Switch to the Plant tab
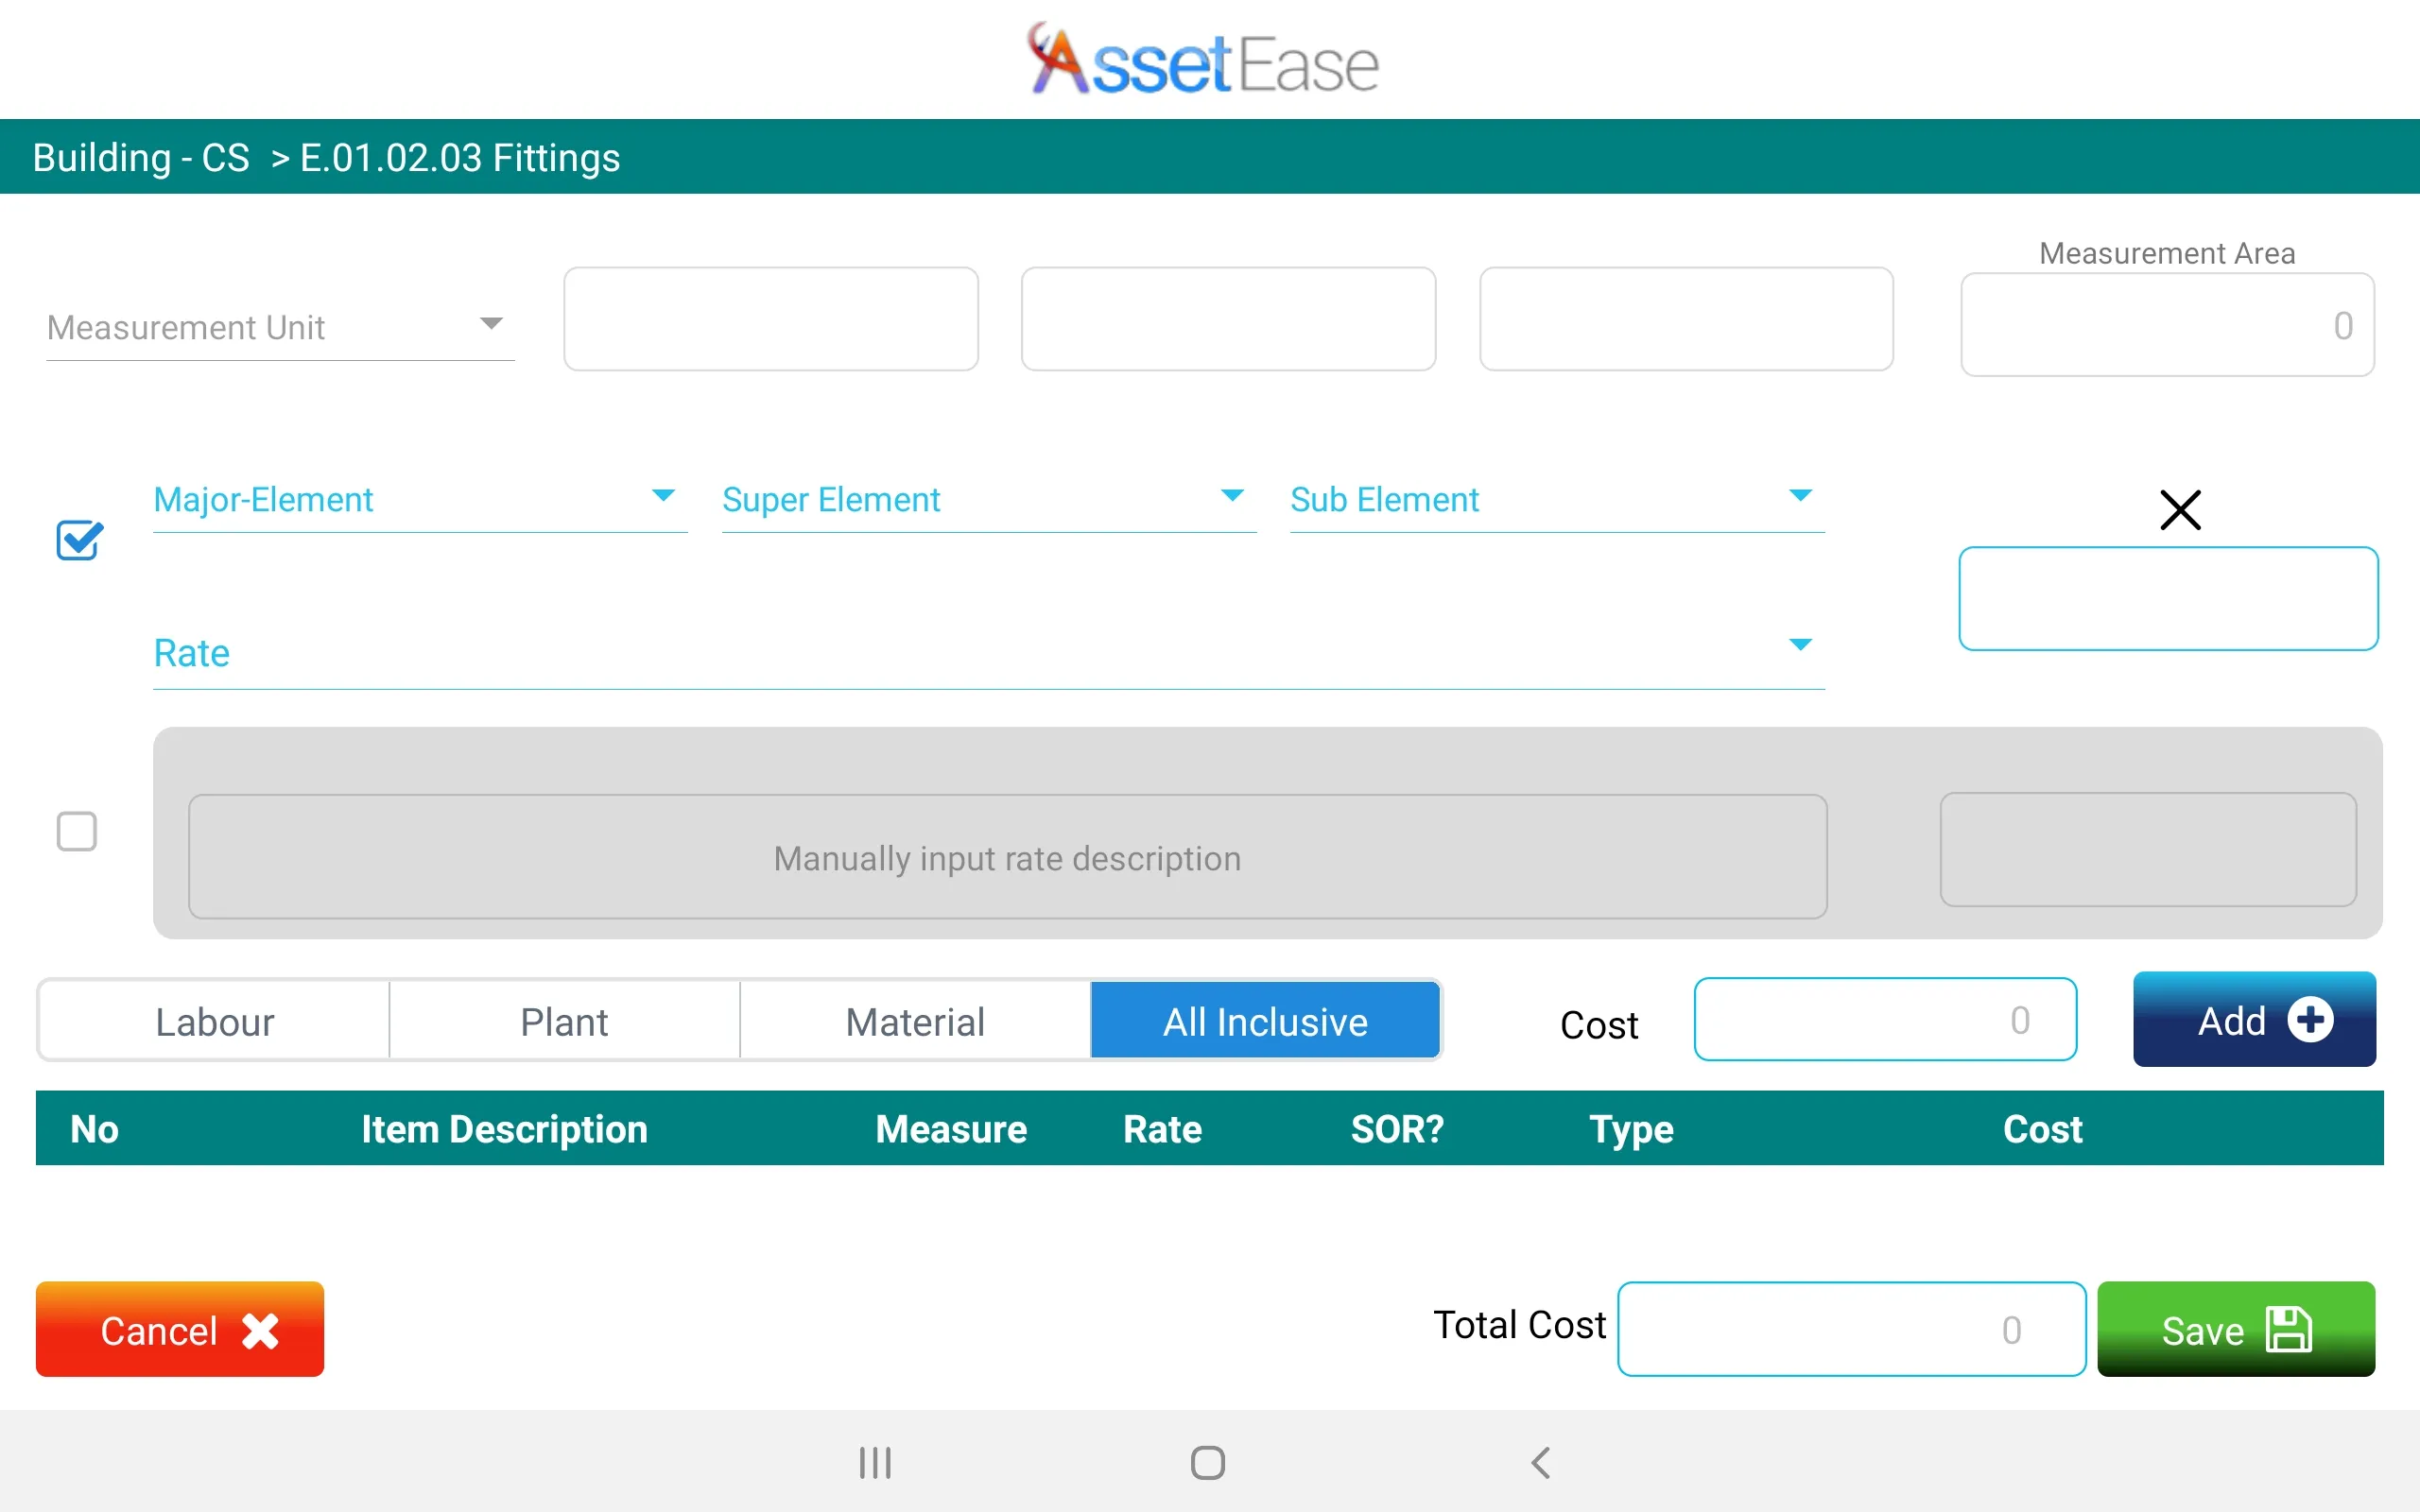The height and width of the screenshot is (1512, 2420). [x=564, y=1021]
